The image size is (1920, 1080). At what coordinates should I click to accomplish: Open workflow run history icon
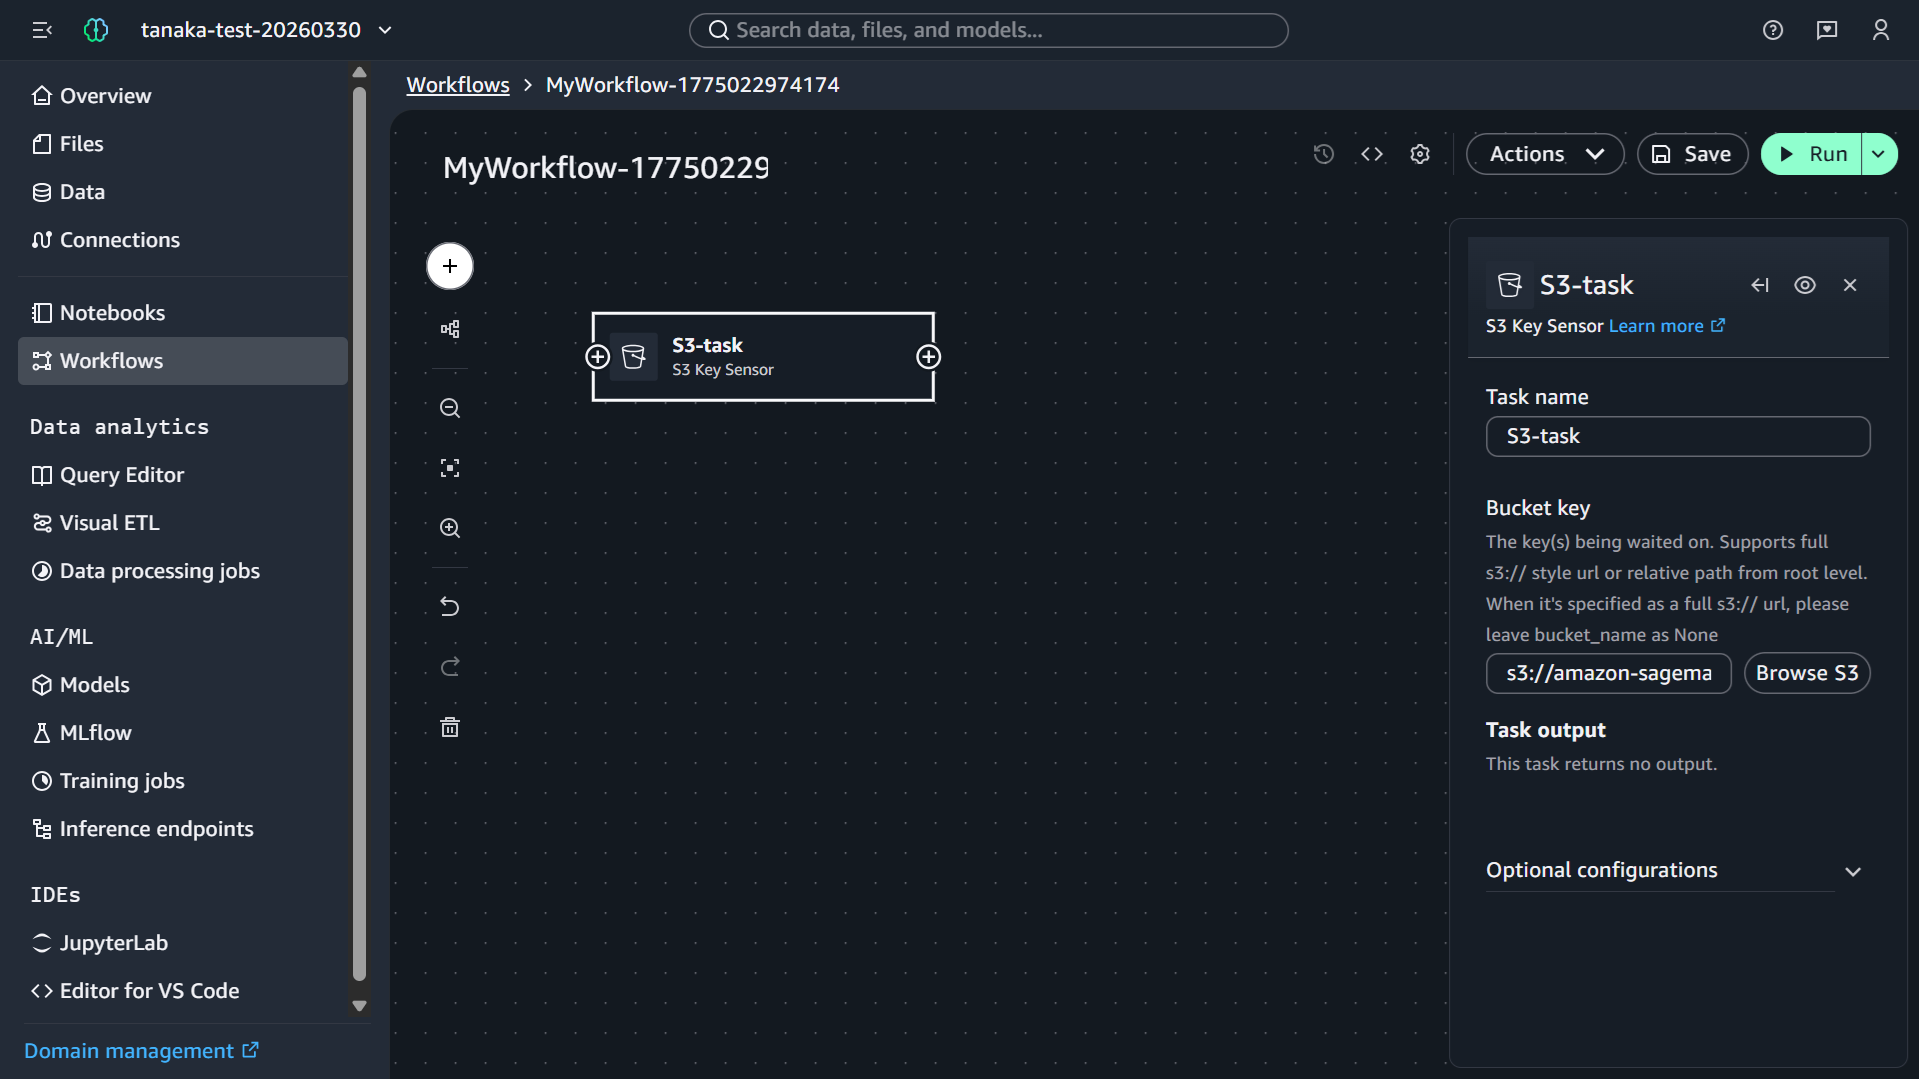click(x=1324, y=154)
